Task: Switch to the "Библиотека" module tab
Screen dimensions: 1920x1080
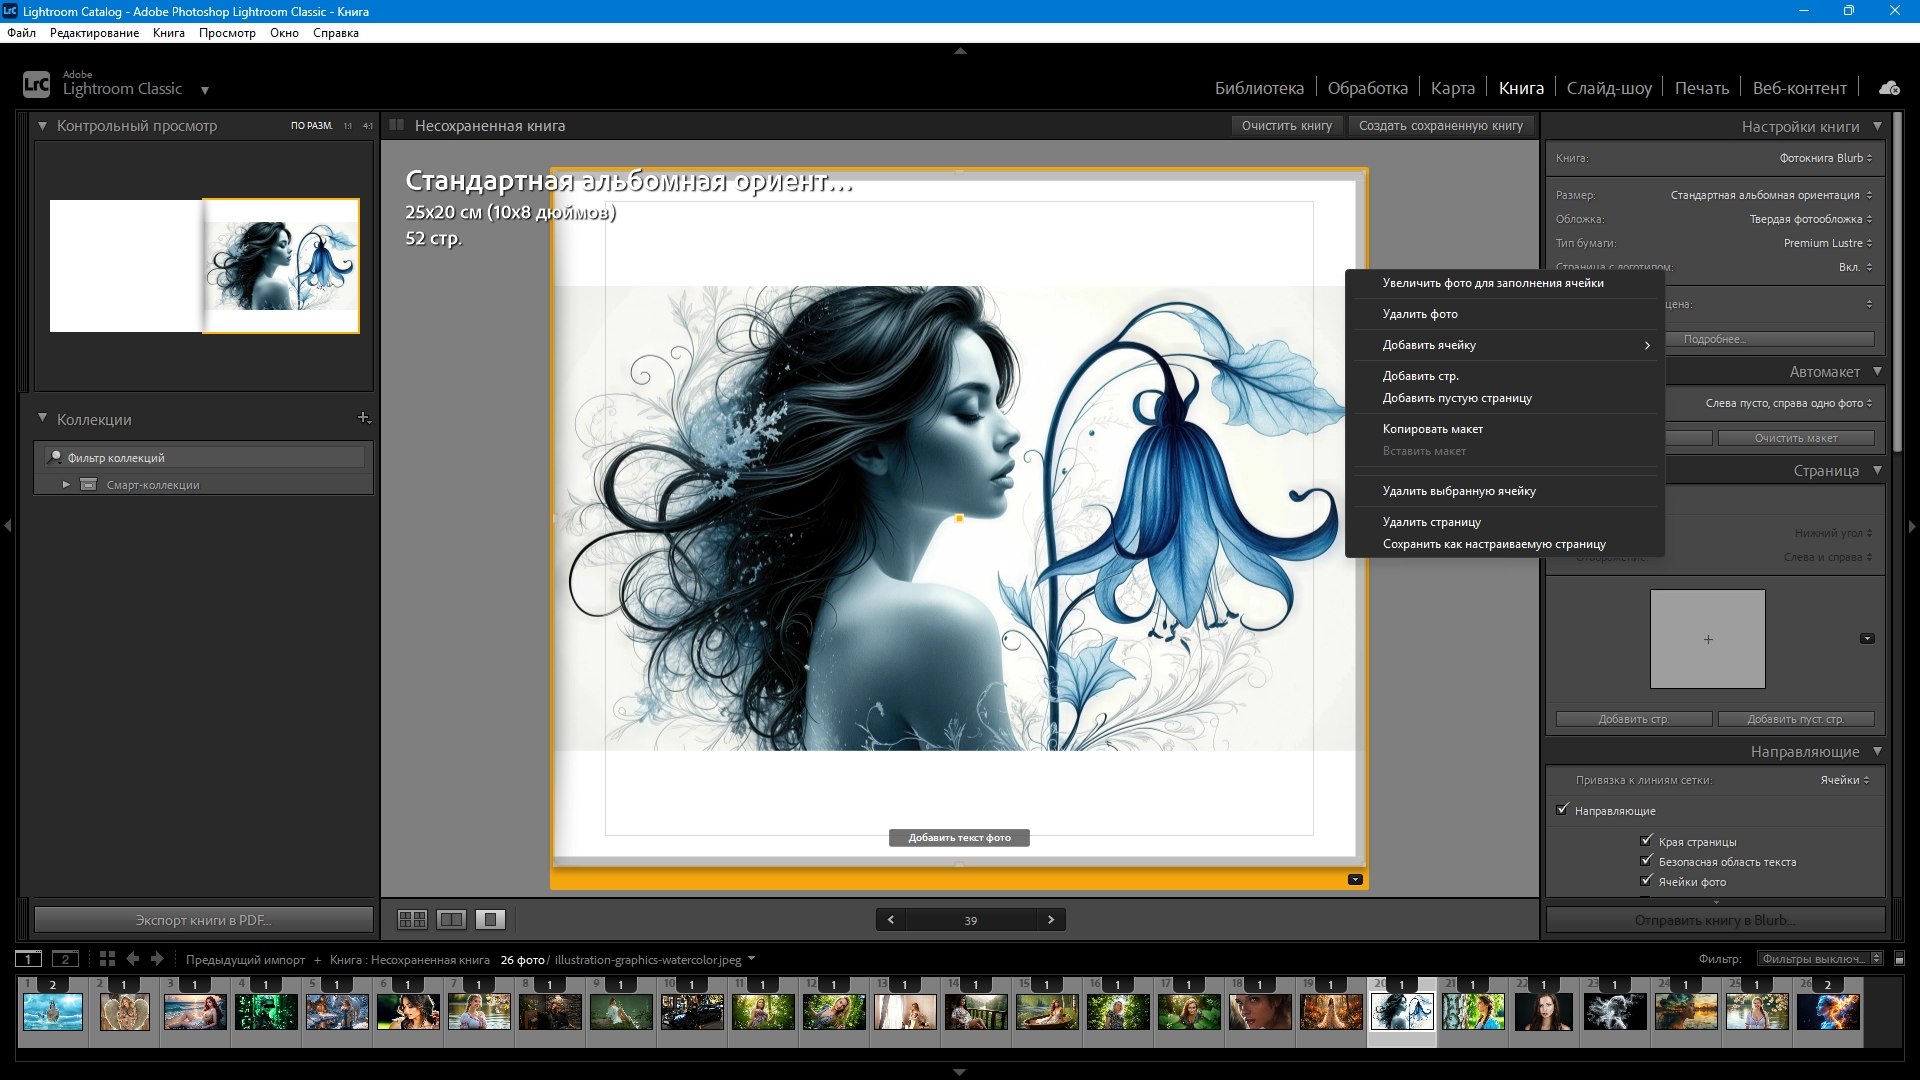Action: click(x=1259, y=87)
